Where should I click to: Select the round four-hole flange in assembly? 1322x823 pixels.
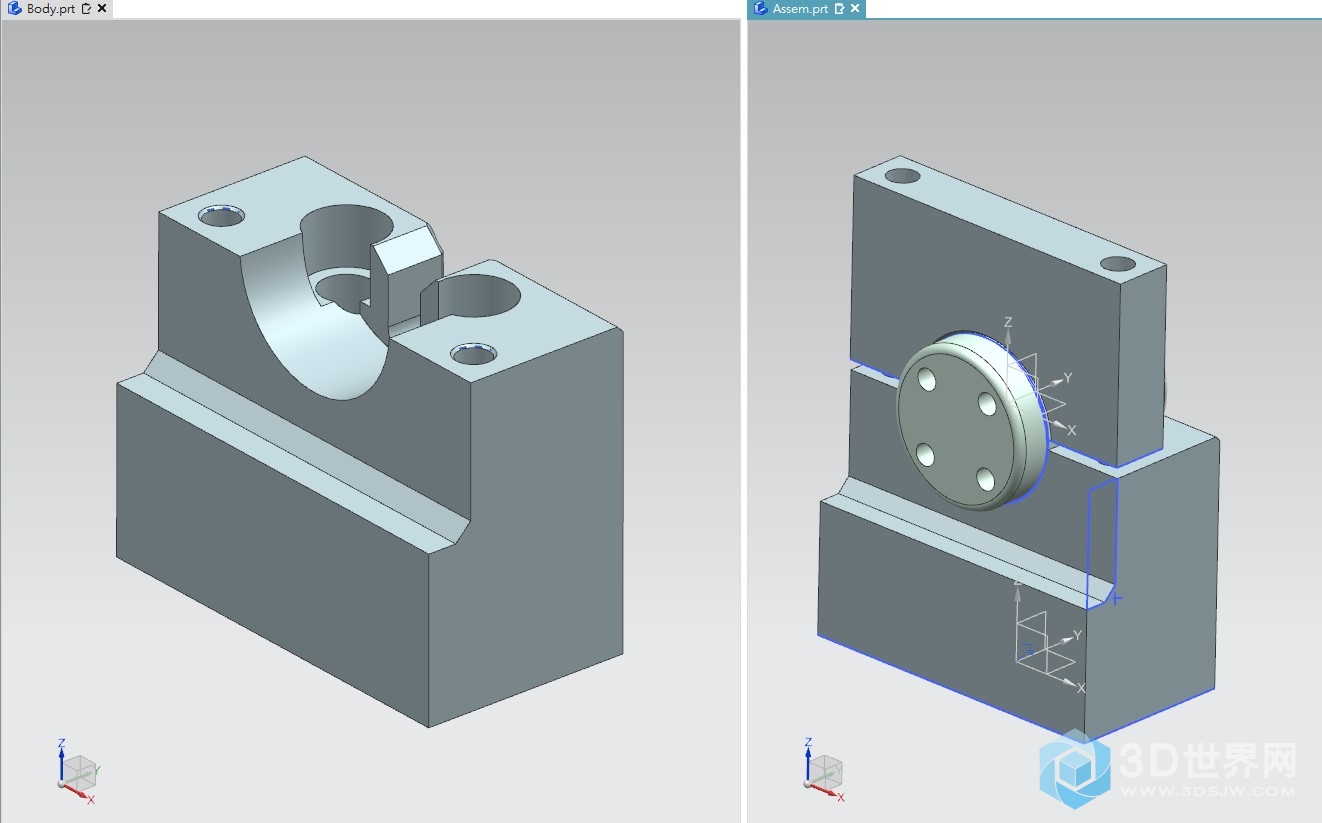(970, 422)
